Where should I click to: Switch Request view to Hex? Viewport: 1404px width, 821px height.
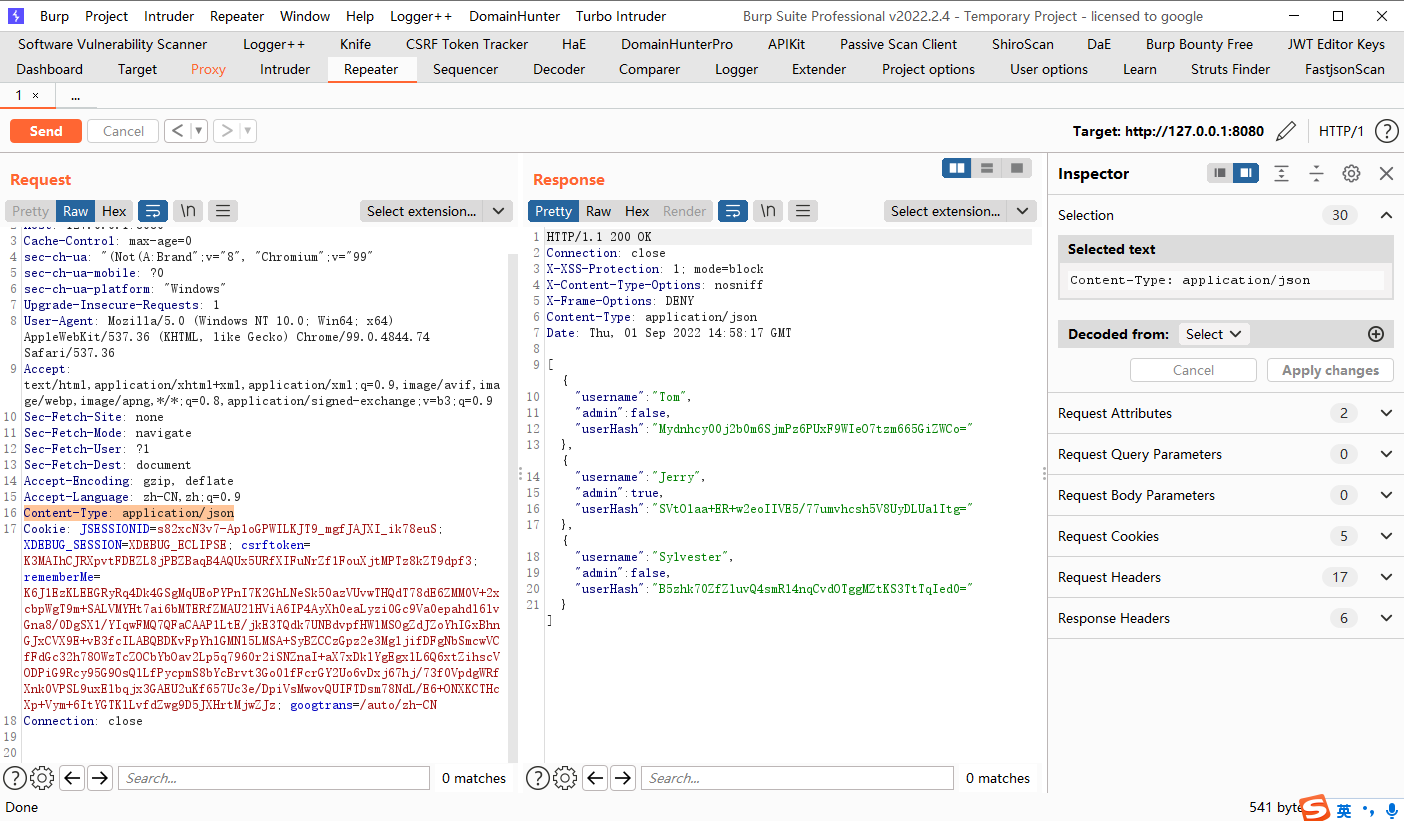tap(114, 211)
